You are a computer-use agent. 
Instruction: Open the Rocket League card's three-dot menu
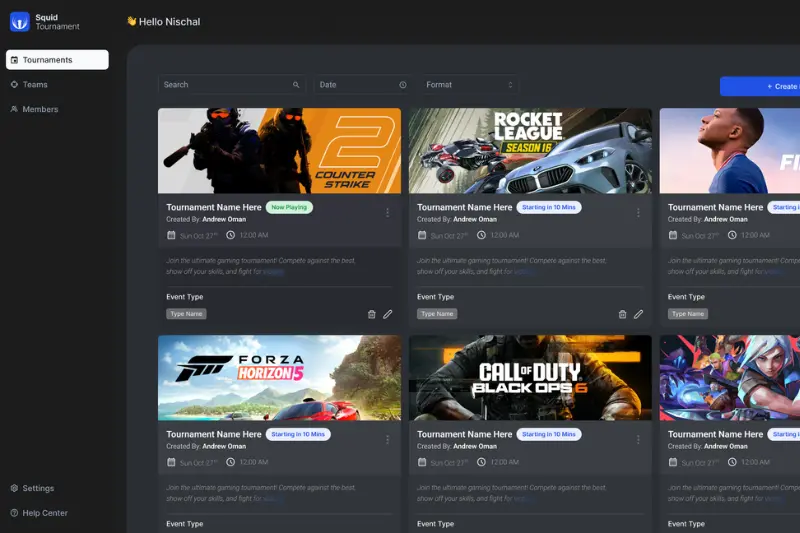click(638, 212)
